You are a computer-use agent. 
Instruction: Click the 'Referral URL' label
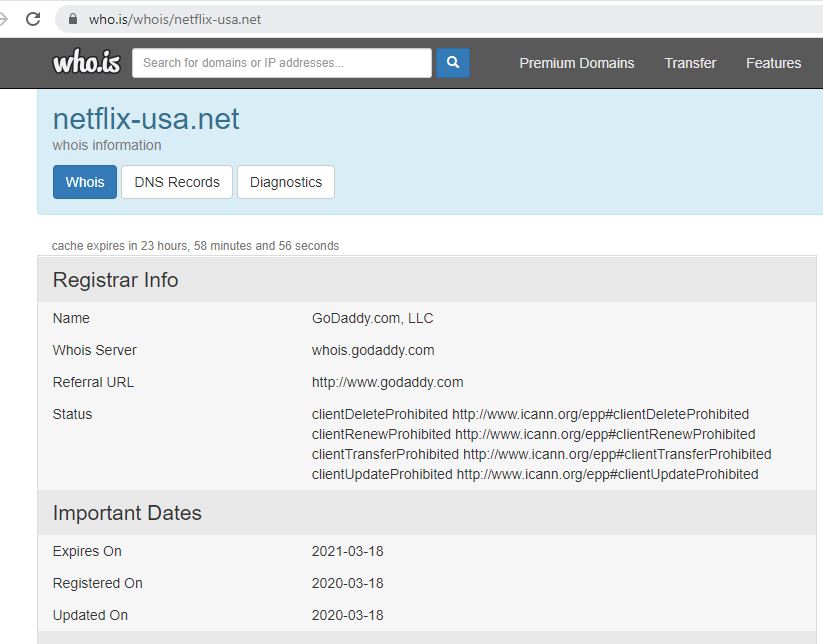93,382
